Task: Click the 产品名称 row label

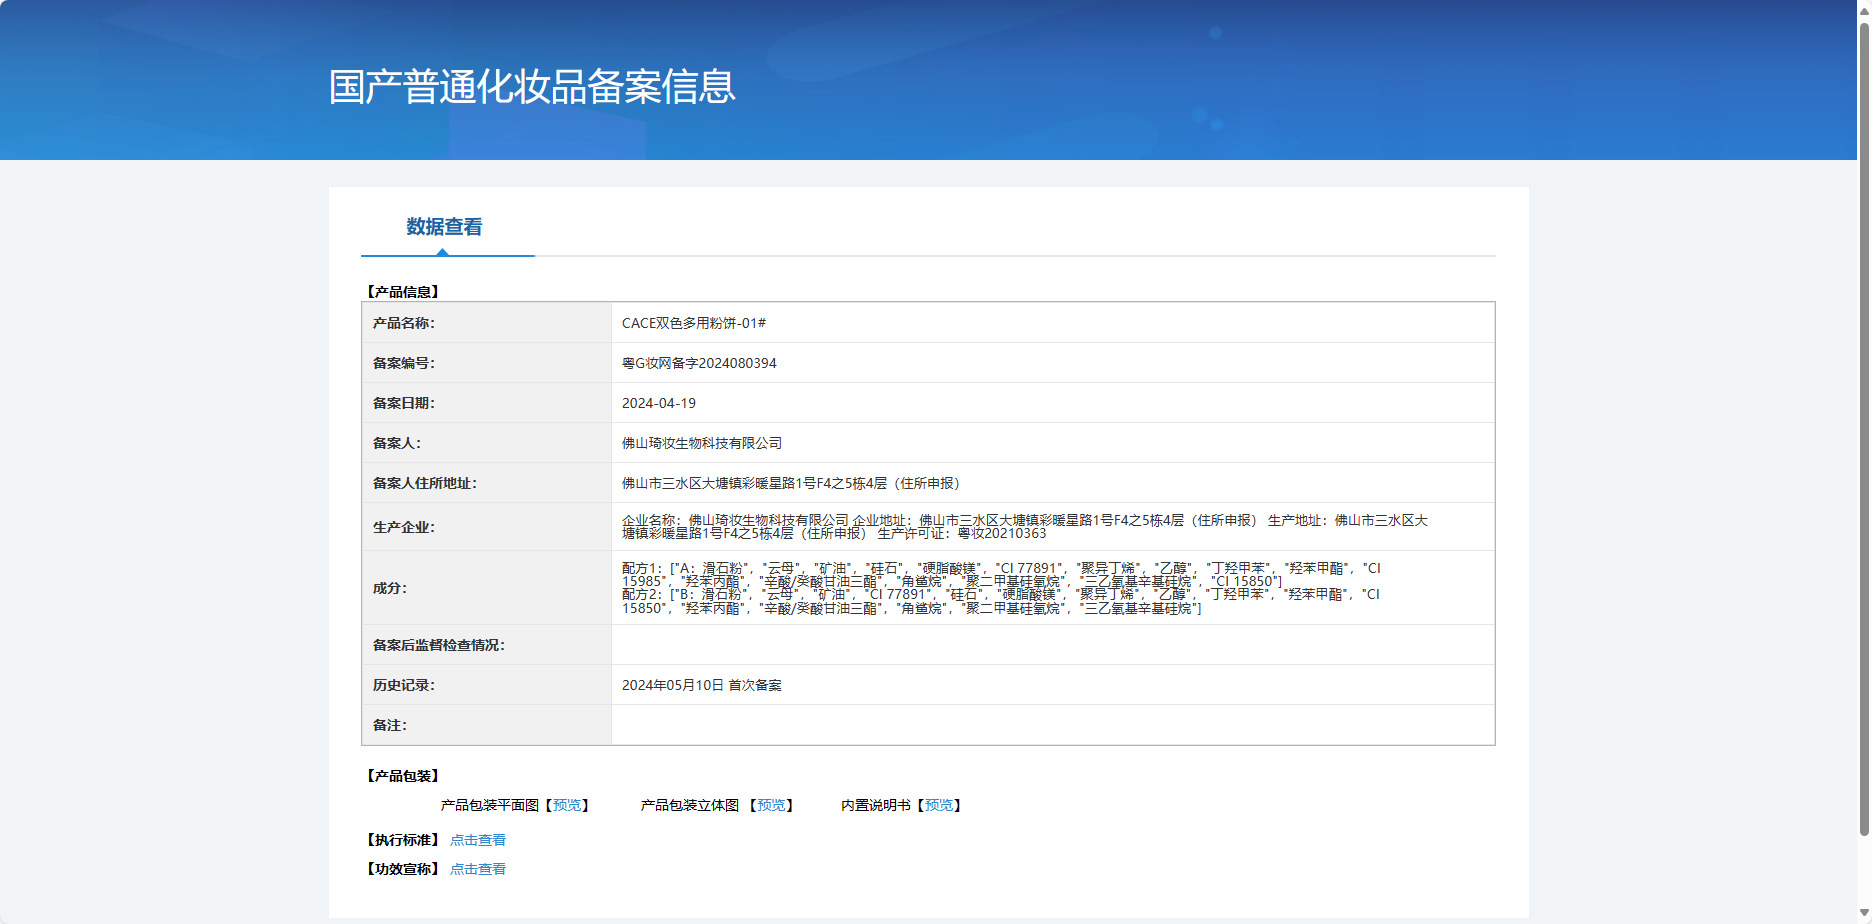Action: point(404,323)
